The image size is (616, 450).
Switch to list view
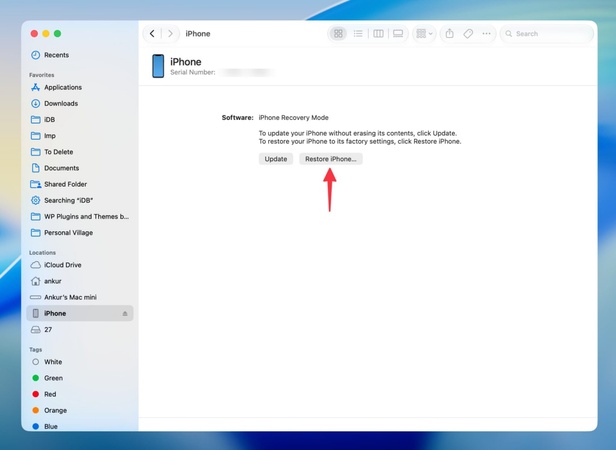pos(358,34)
